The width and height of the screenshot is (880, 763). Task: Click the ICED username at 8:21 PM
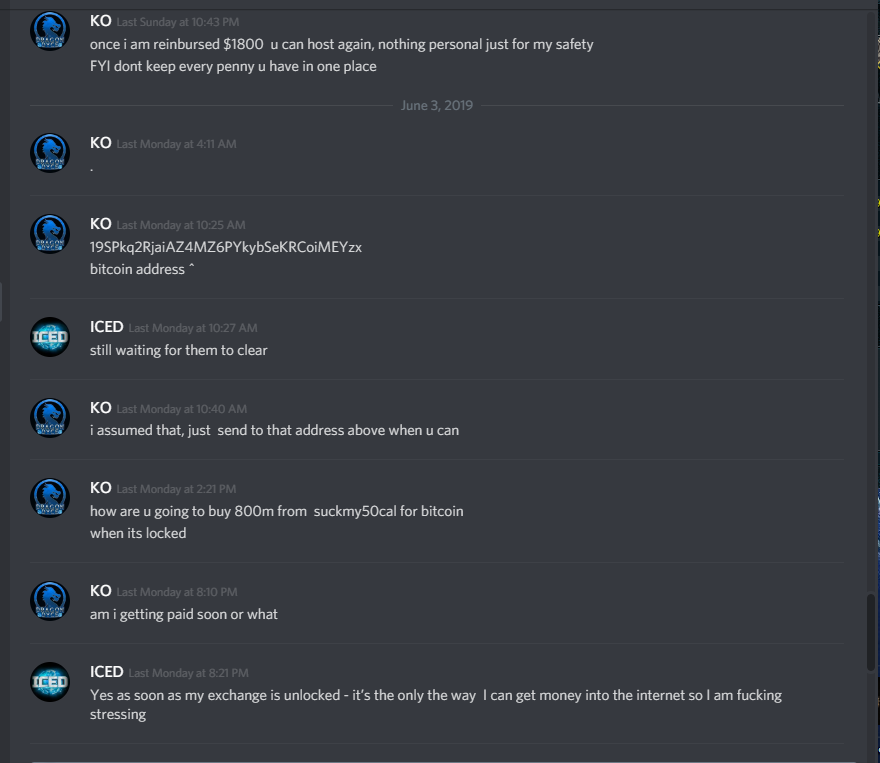click(x=107, y=672)
